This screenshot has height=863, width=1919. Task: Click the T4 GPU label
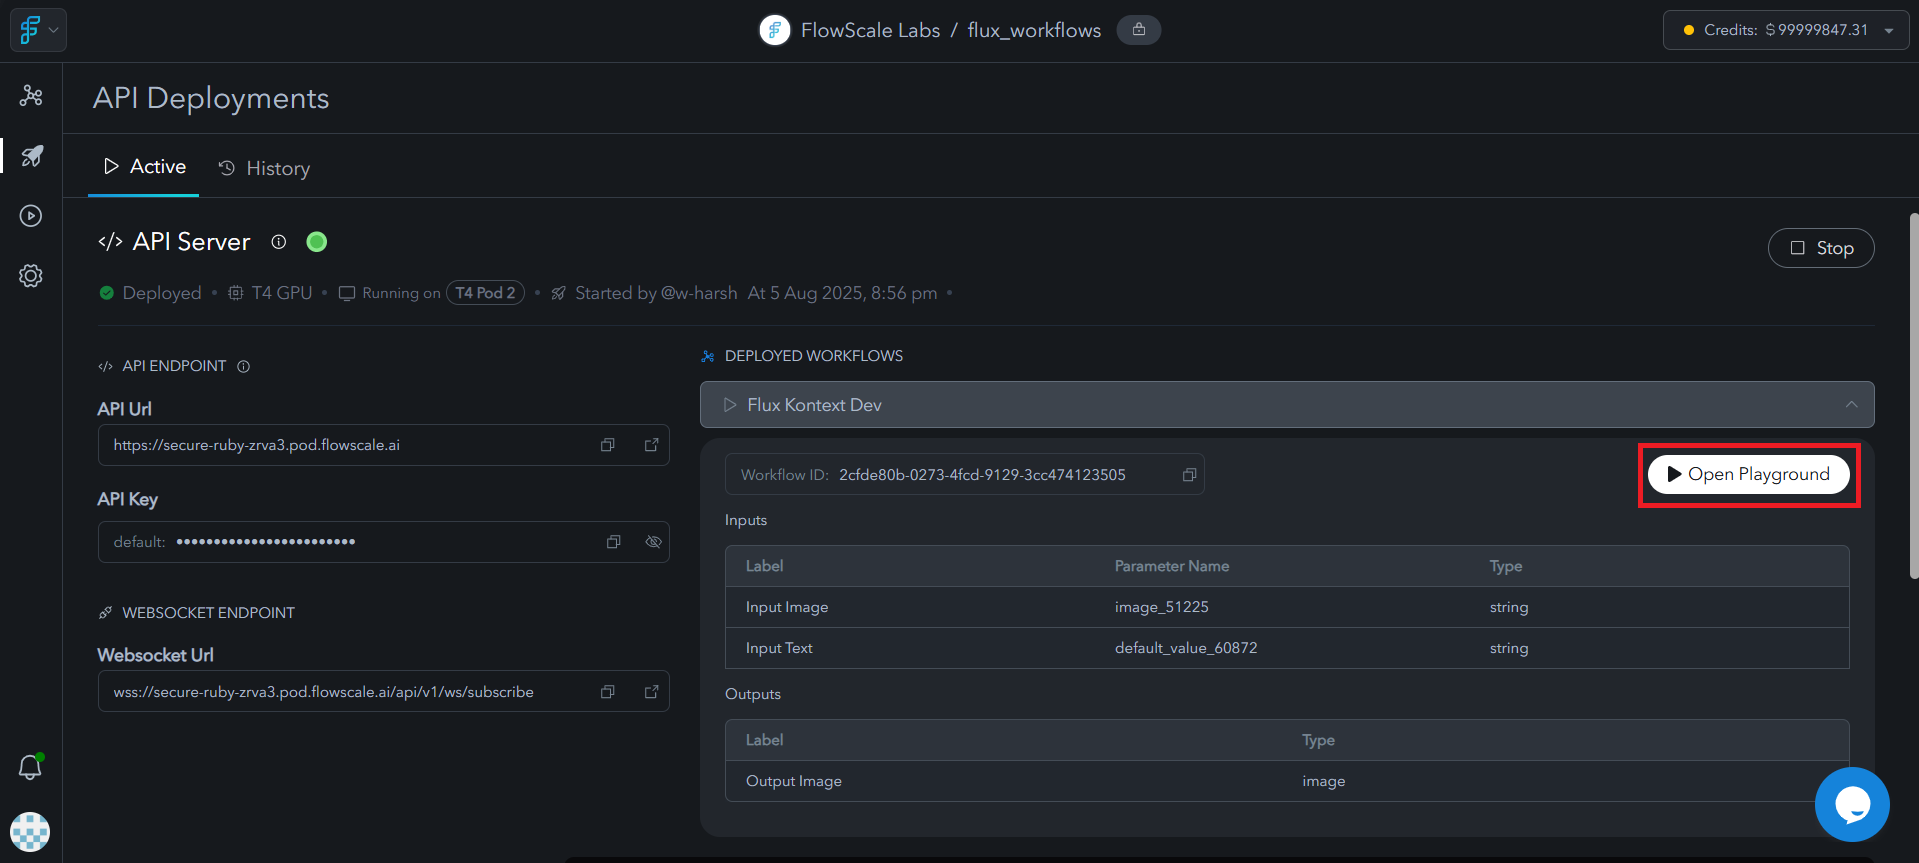click(282, 293)
